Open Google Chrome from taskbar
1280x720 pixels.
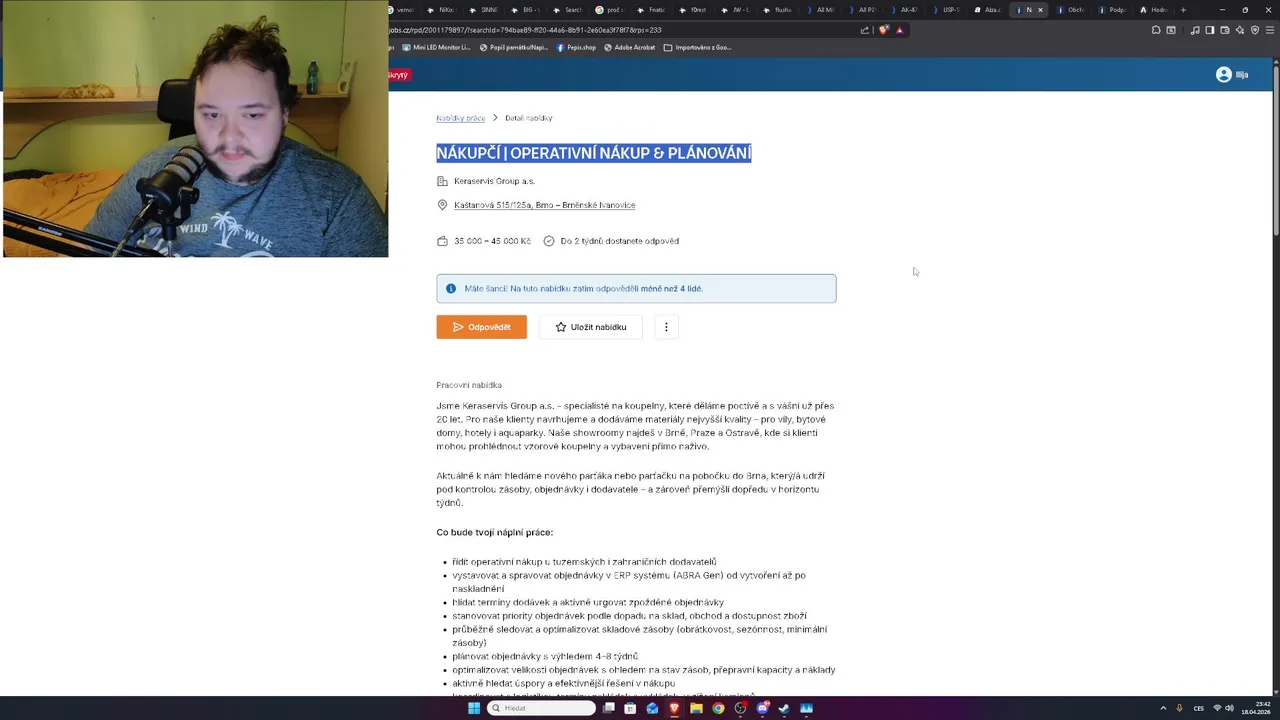pyautogui.click(x=718, y=708)
